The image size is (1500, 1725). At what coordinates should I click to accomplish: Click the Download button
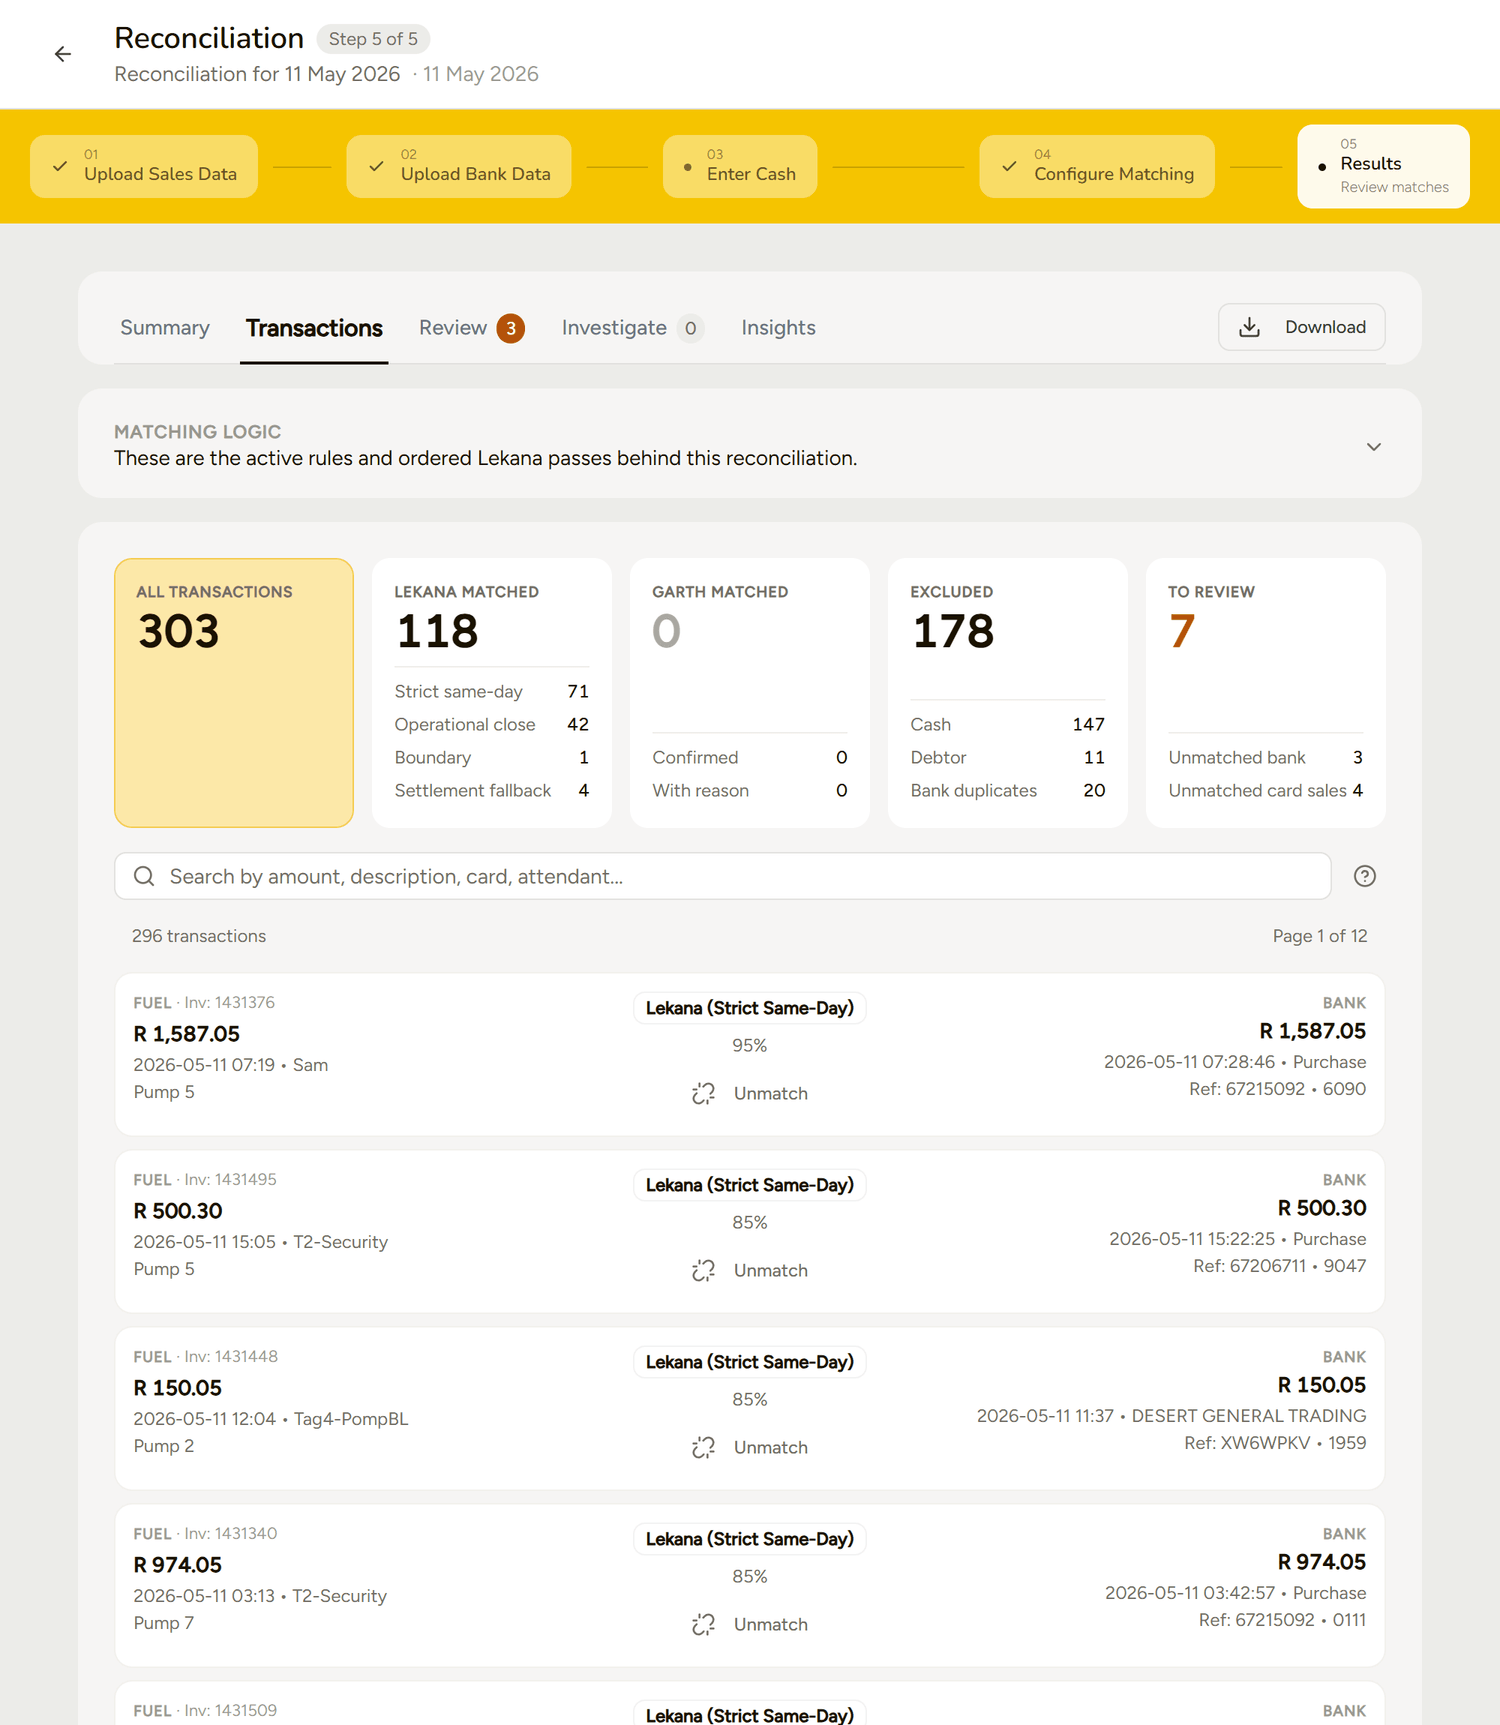point(1301,327)
